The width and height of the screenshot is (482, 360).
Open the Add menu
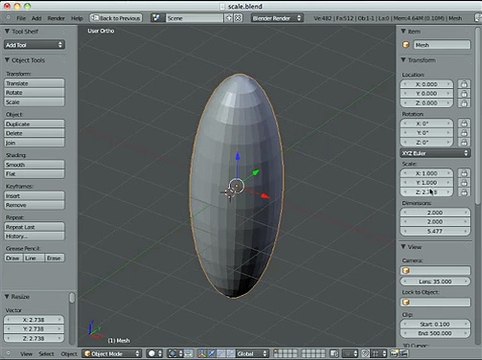click(x=36, y=18)
